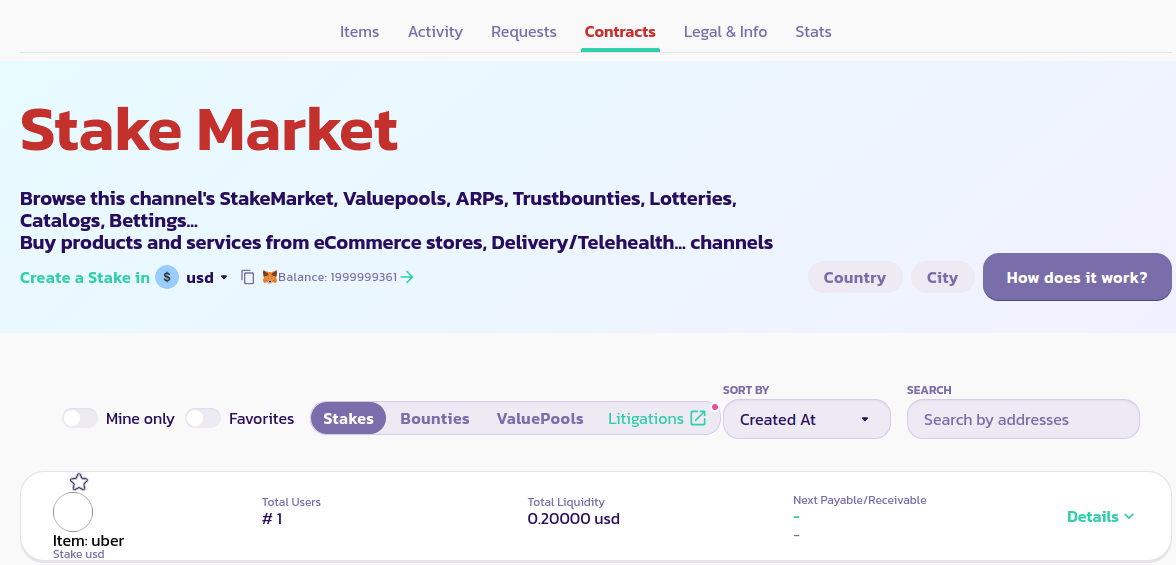Click the uber item circular avatar
The height and width of the screenshot is (565, 1176).
pos(73,512)
